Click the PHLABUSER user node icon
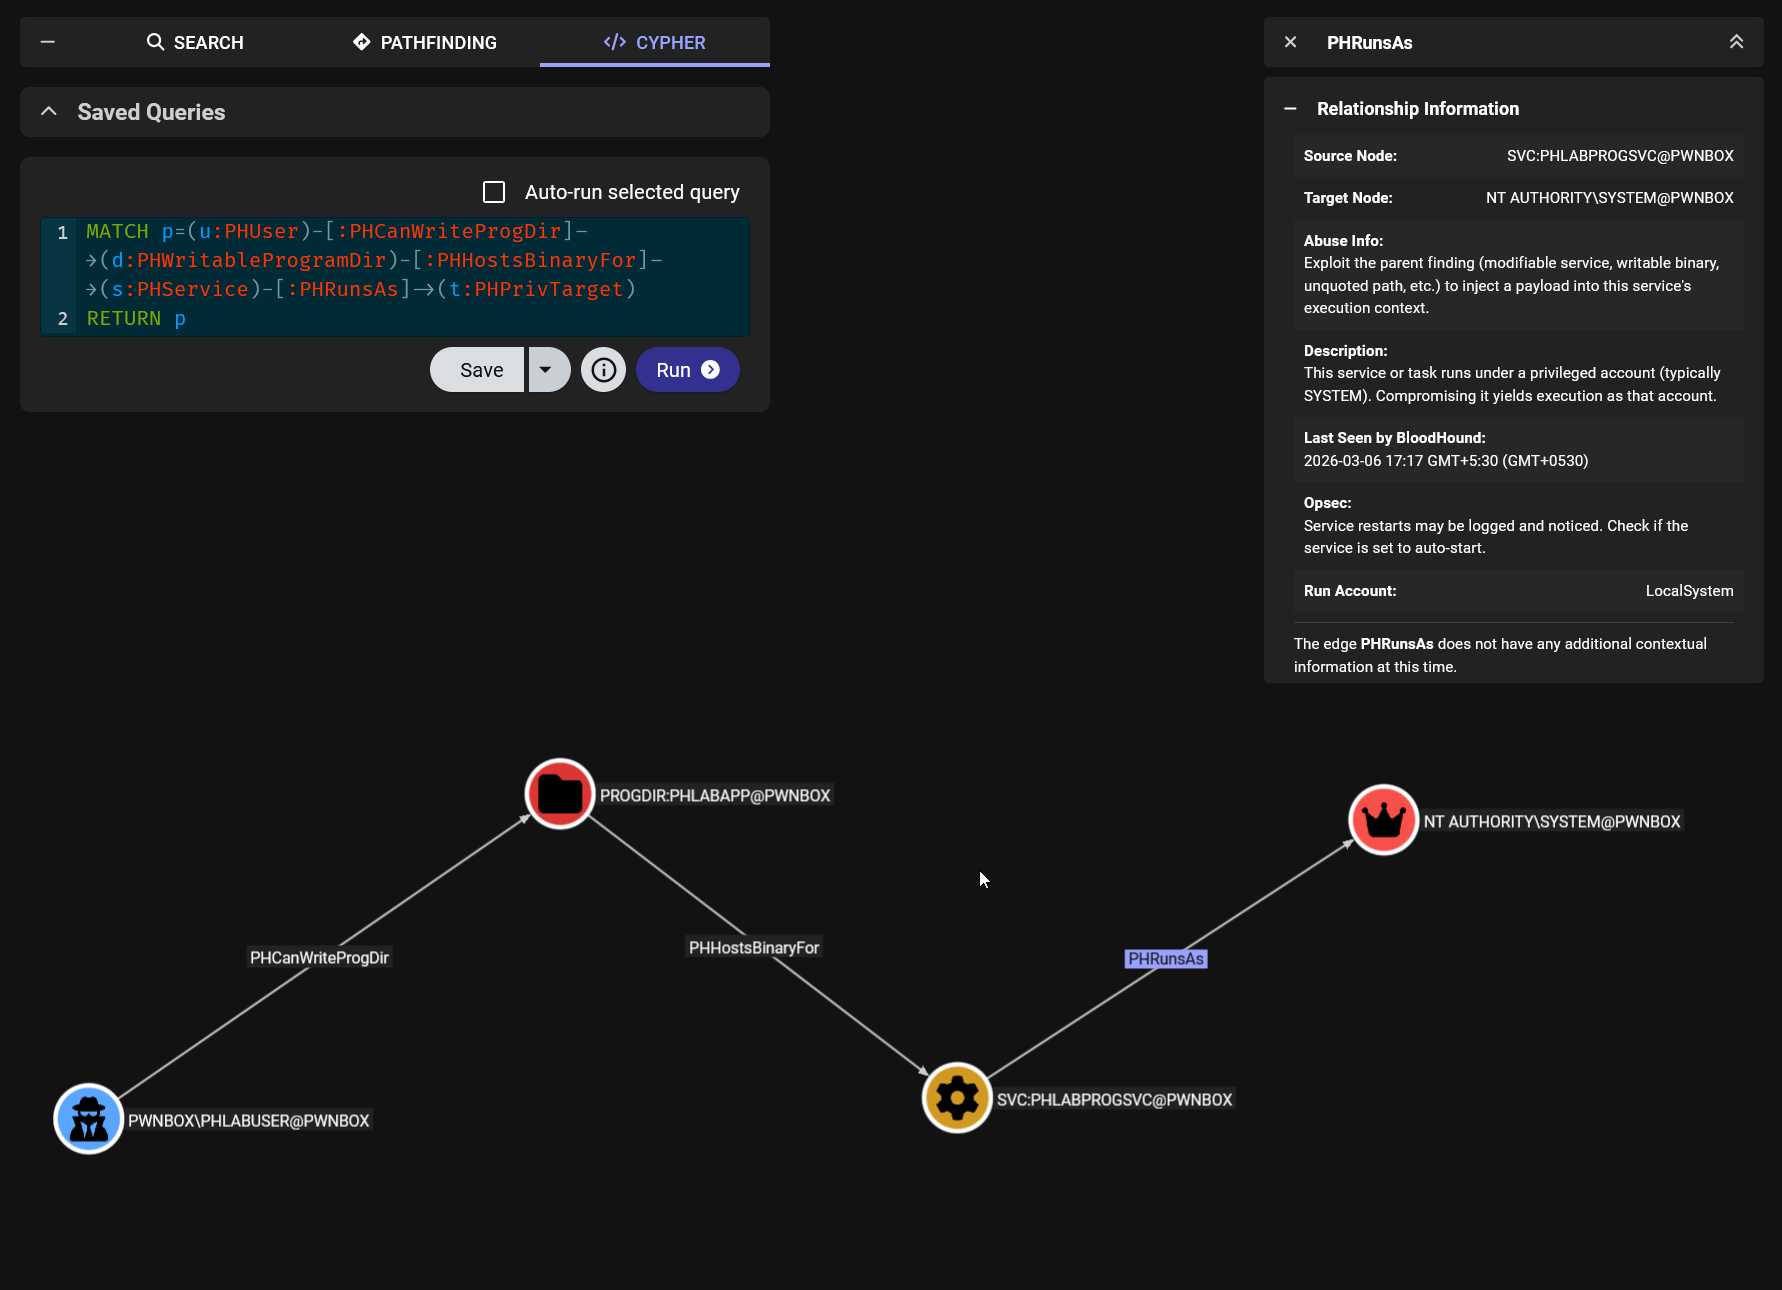This screenshot has width=1782, height=1290. coord(89,1118)
